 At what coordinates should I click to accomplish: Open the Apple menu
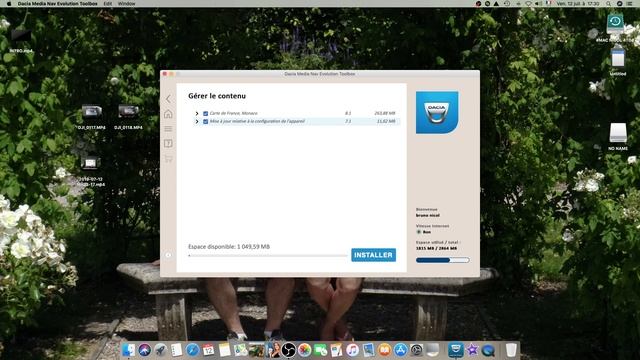pos(9,3)
